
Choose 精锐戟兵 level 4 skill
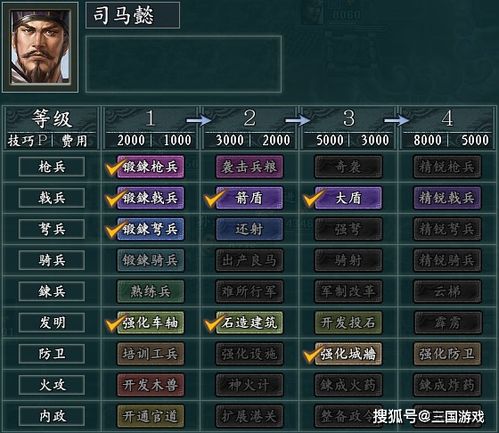(x=447, y=198)
